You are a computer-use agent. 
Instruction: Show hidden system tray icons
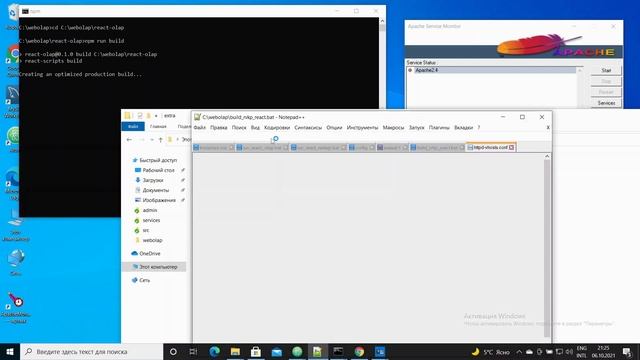519,352
